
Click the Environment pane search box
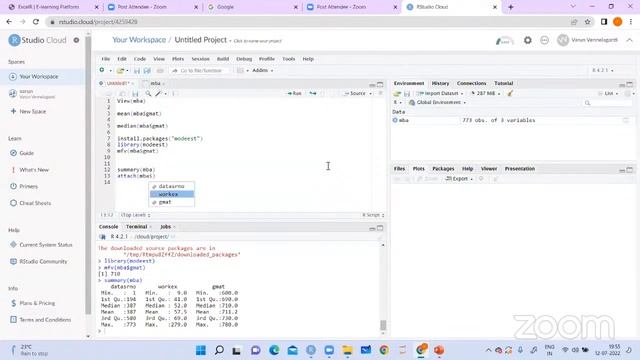point(607,103)
